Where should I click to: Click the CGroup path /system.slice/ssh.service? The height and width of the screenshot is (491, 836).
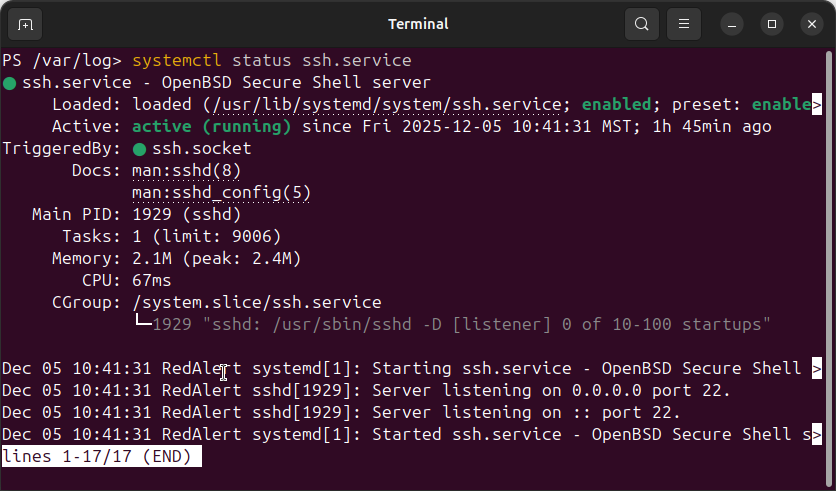(x=256, y=302)
